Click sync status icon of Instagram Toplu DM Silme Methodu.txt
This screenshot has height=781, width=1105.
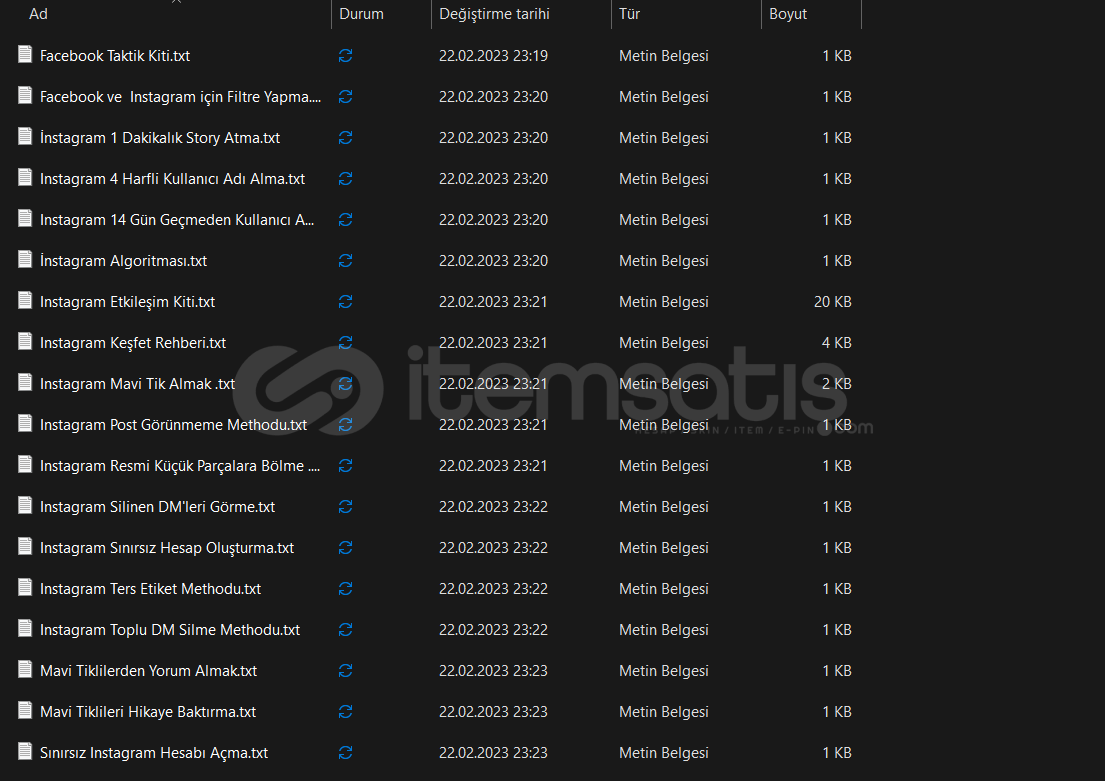[x=345, y=629]
